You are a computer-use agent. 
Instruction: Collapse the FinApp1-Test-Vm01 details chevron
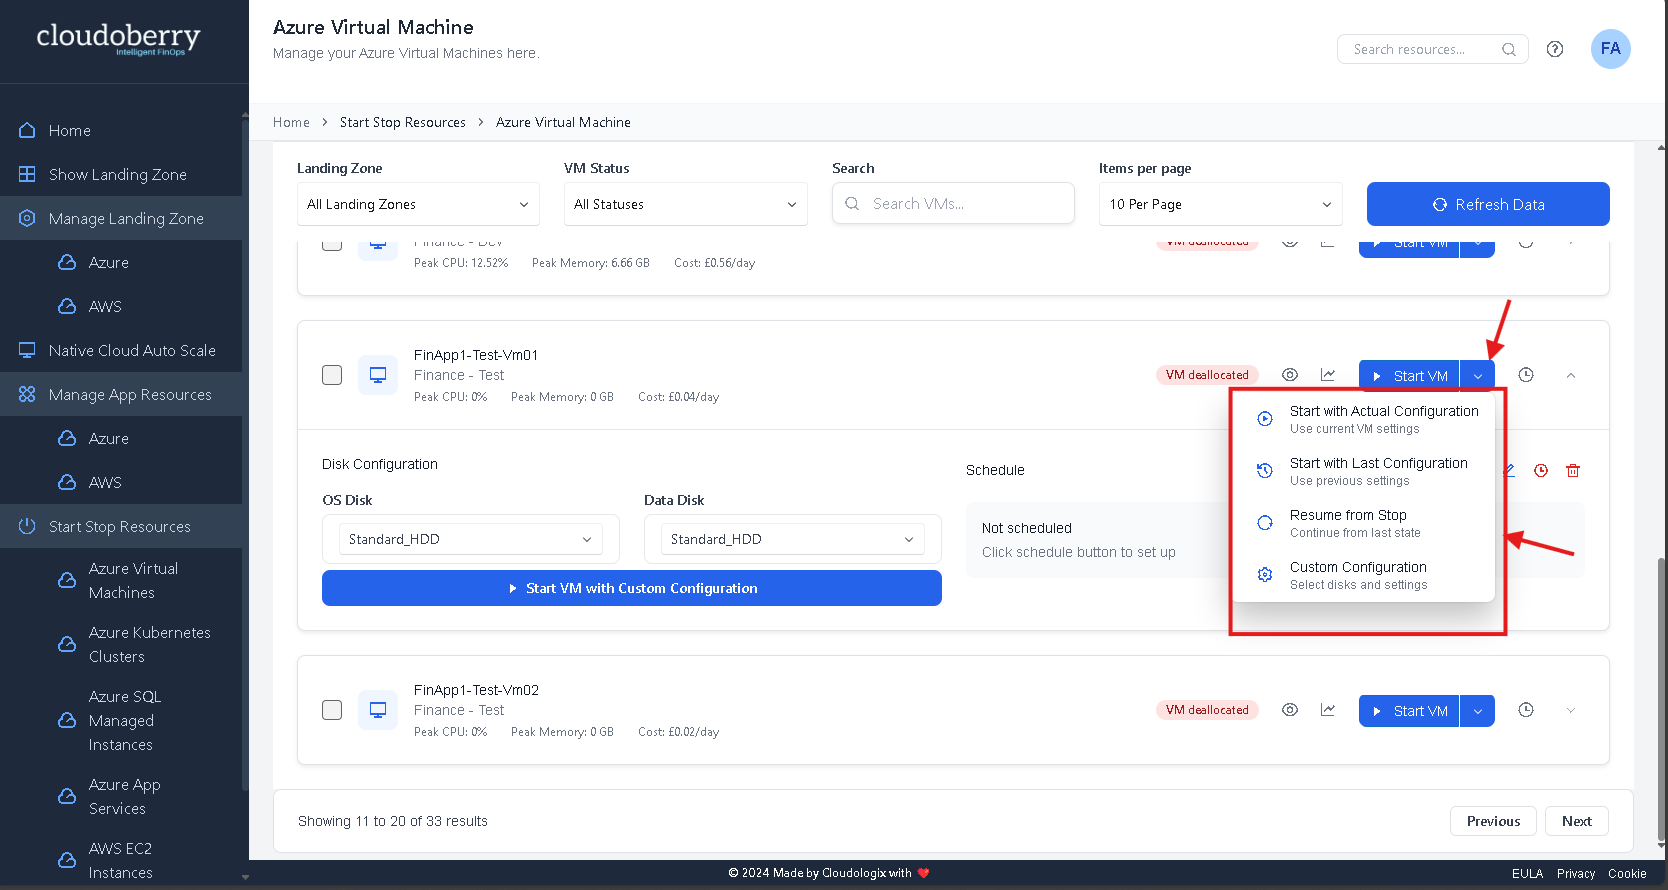pyautogui.click(x=1571, y=375)
